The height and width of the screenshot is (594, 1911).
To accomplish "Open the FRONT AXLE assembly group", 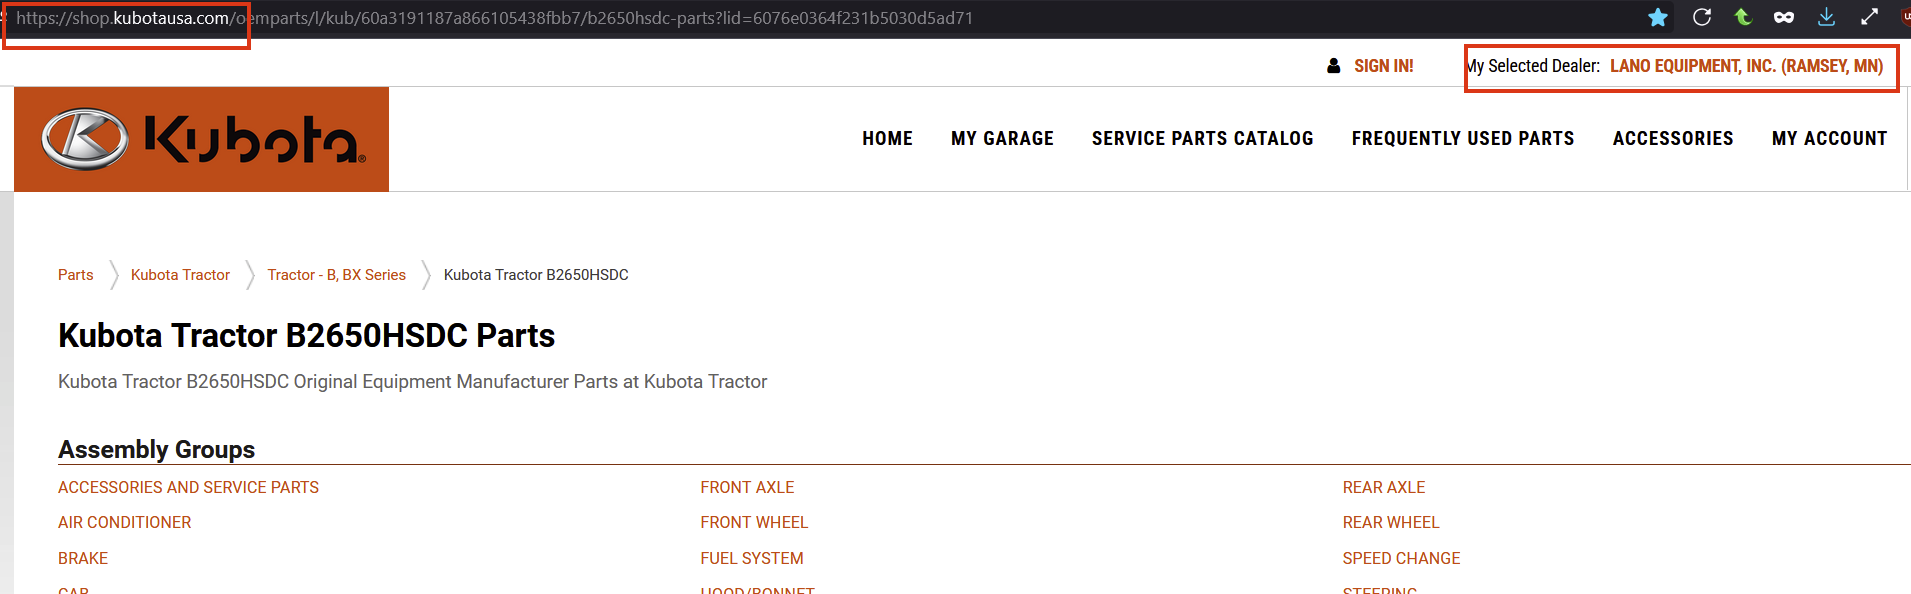I will [747, 487].
